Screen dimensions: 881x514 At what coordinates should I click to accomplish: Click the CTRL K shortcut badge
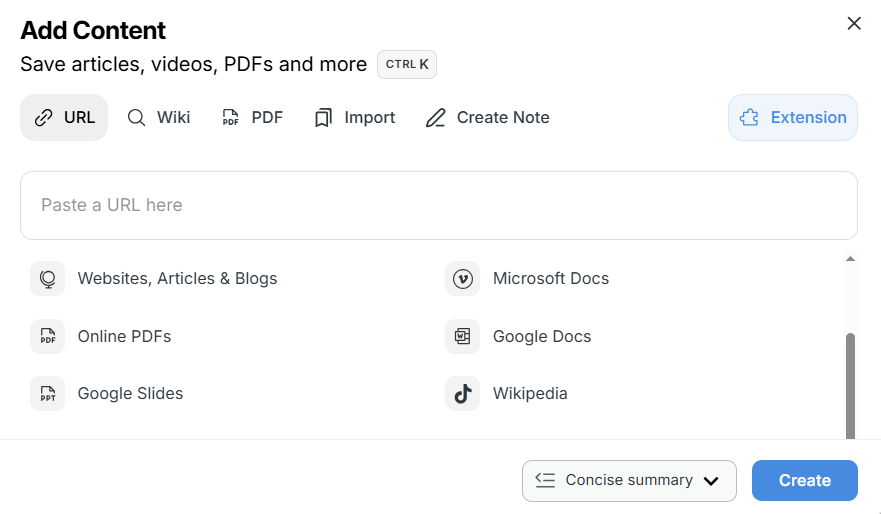point(407,64)
